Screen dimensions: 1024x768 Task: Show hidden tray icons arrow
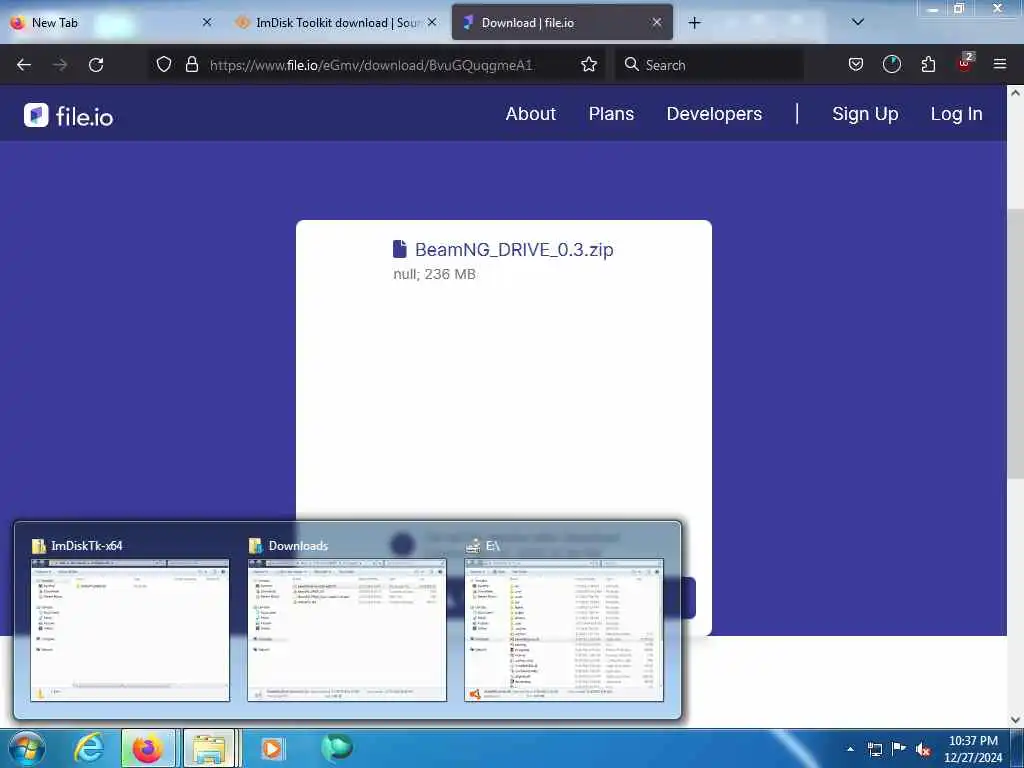point(850,749)
